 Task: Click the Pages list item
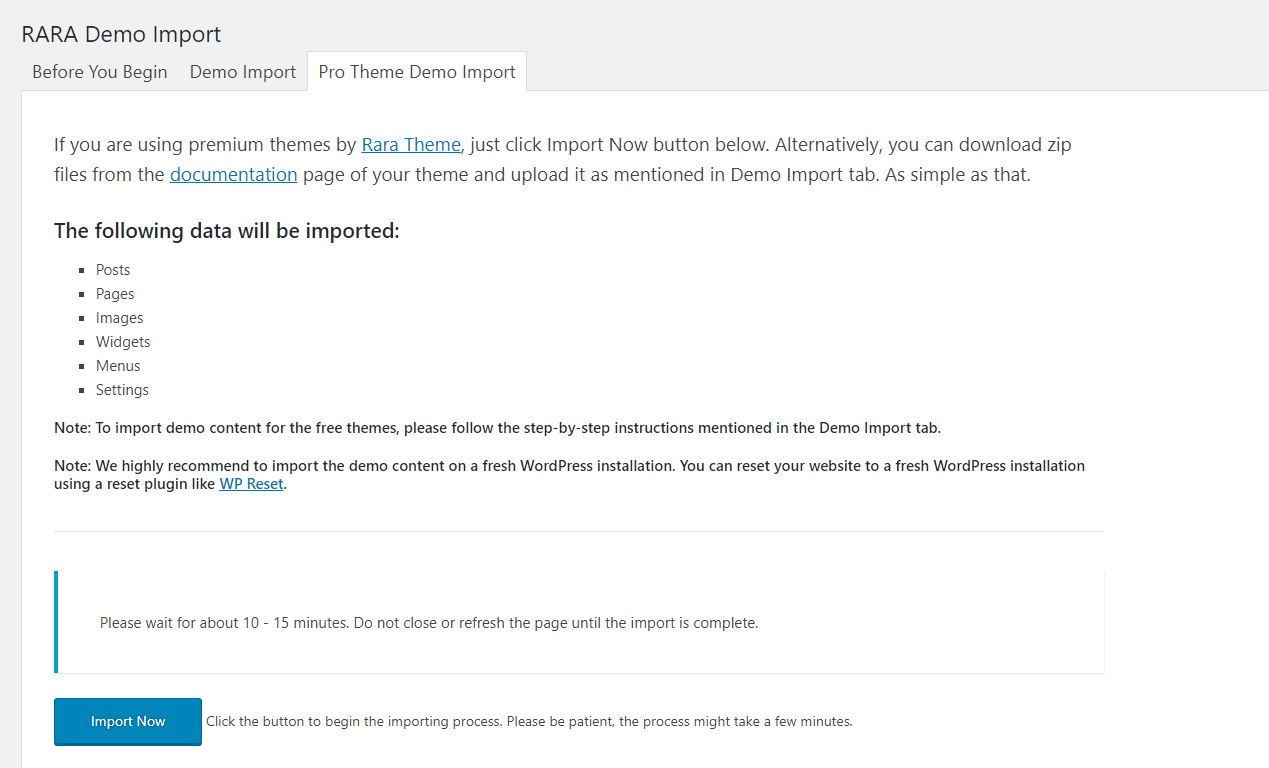[x=115, y=294]
